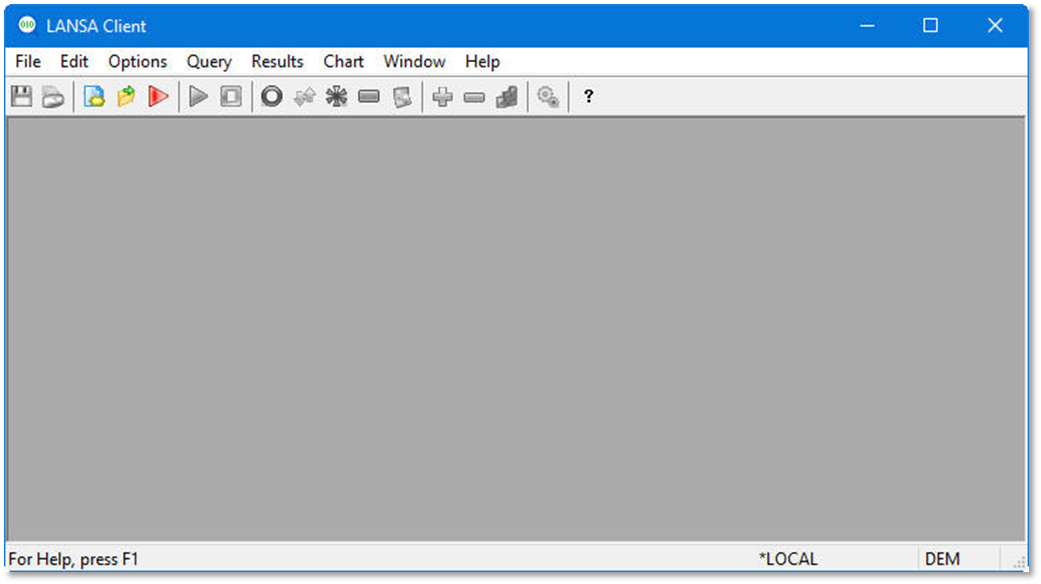This screenshot has height=584, width=1041.
Task: Click the gray rectangle icon next to asterisk
Action: (x=369, y=97)
